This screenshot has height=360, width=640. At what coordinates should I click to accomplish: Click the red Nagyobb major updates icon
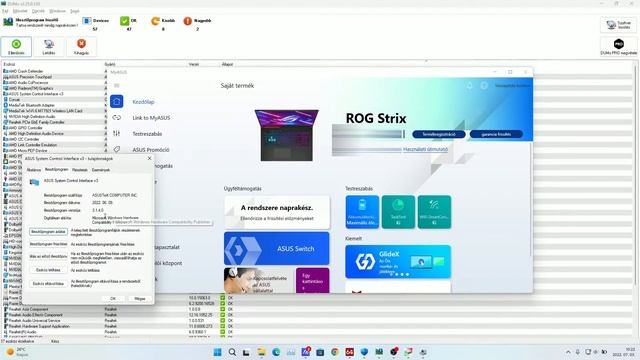(187, 21)
